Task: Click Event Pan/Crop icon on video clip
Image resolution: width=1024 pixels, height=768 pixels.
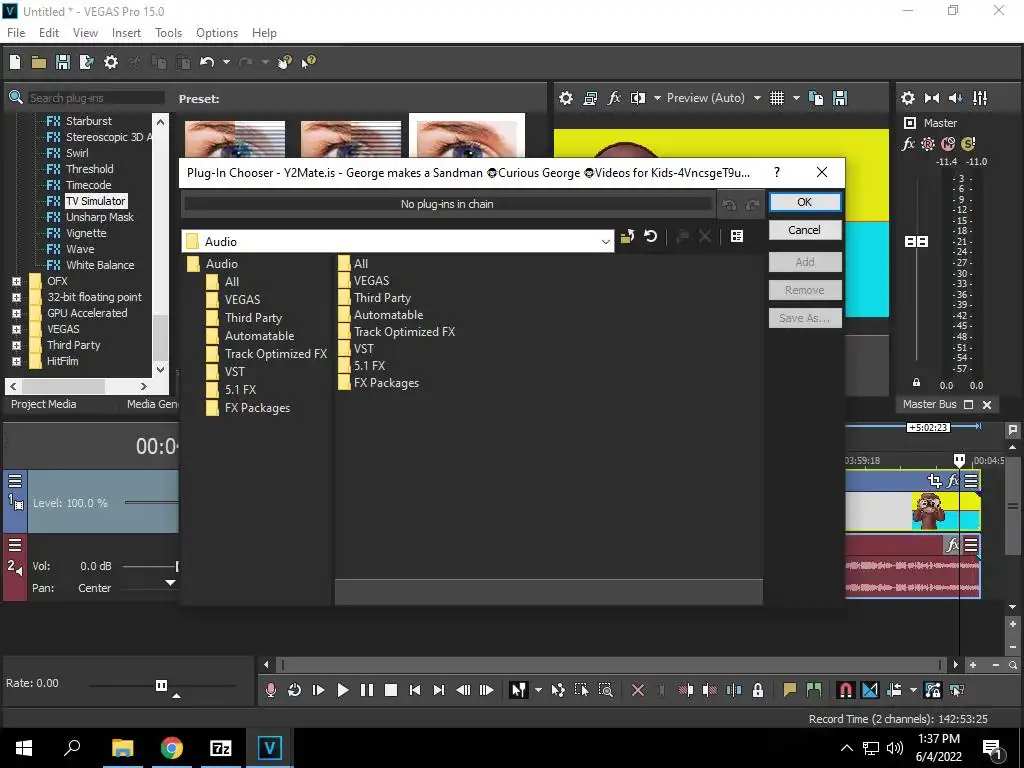Action: 935,481
